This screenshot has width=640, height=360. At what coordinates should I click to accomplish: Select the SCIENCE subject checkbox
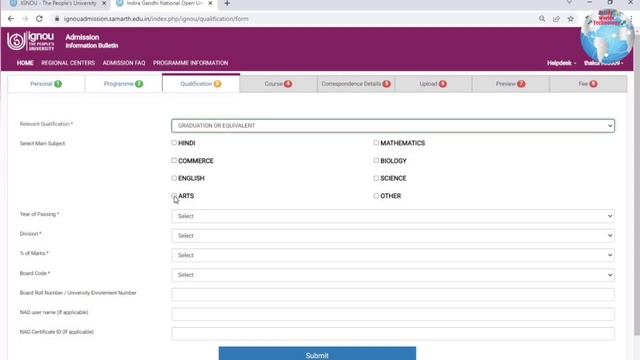pyautogui.click(x=376, y=178)
